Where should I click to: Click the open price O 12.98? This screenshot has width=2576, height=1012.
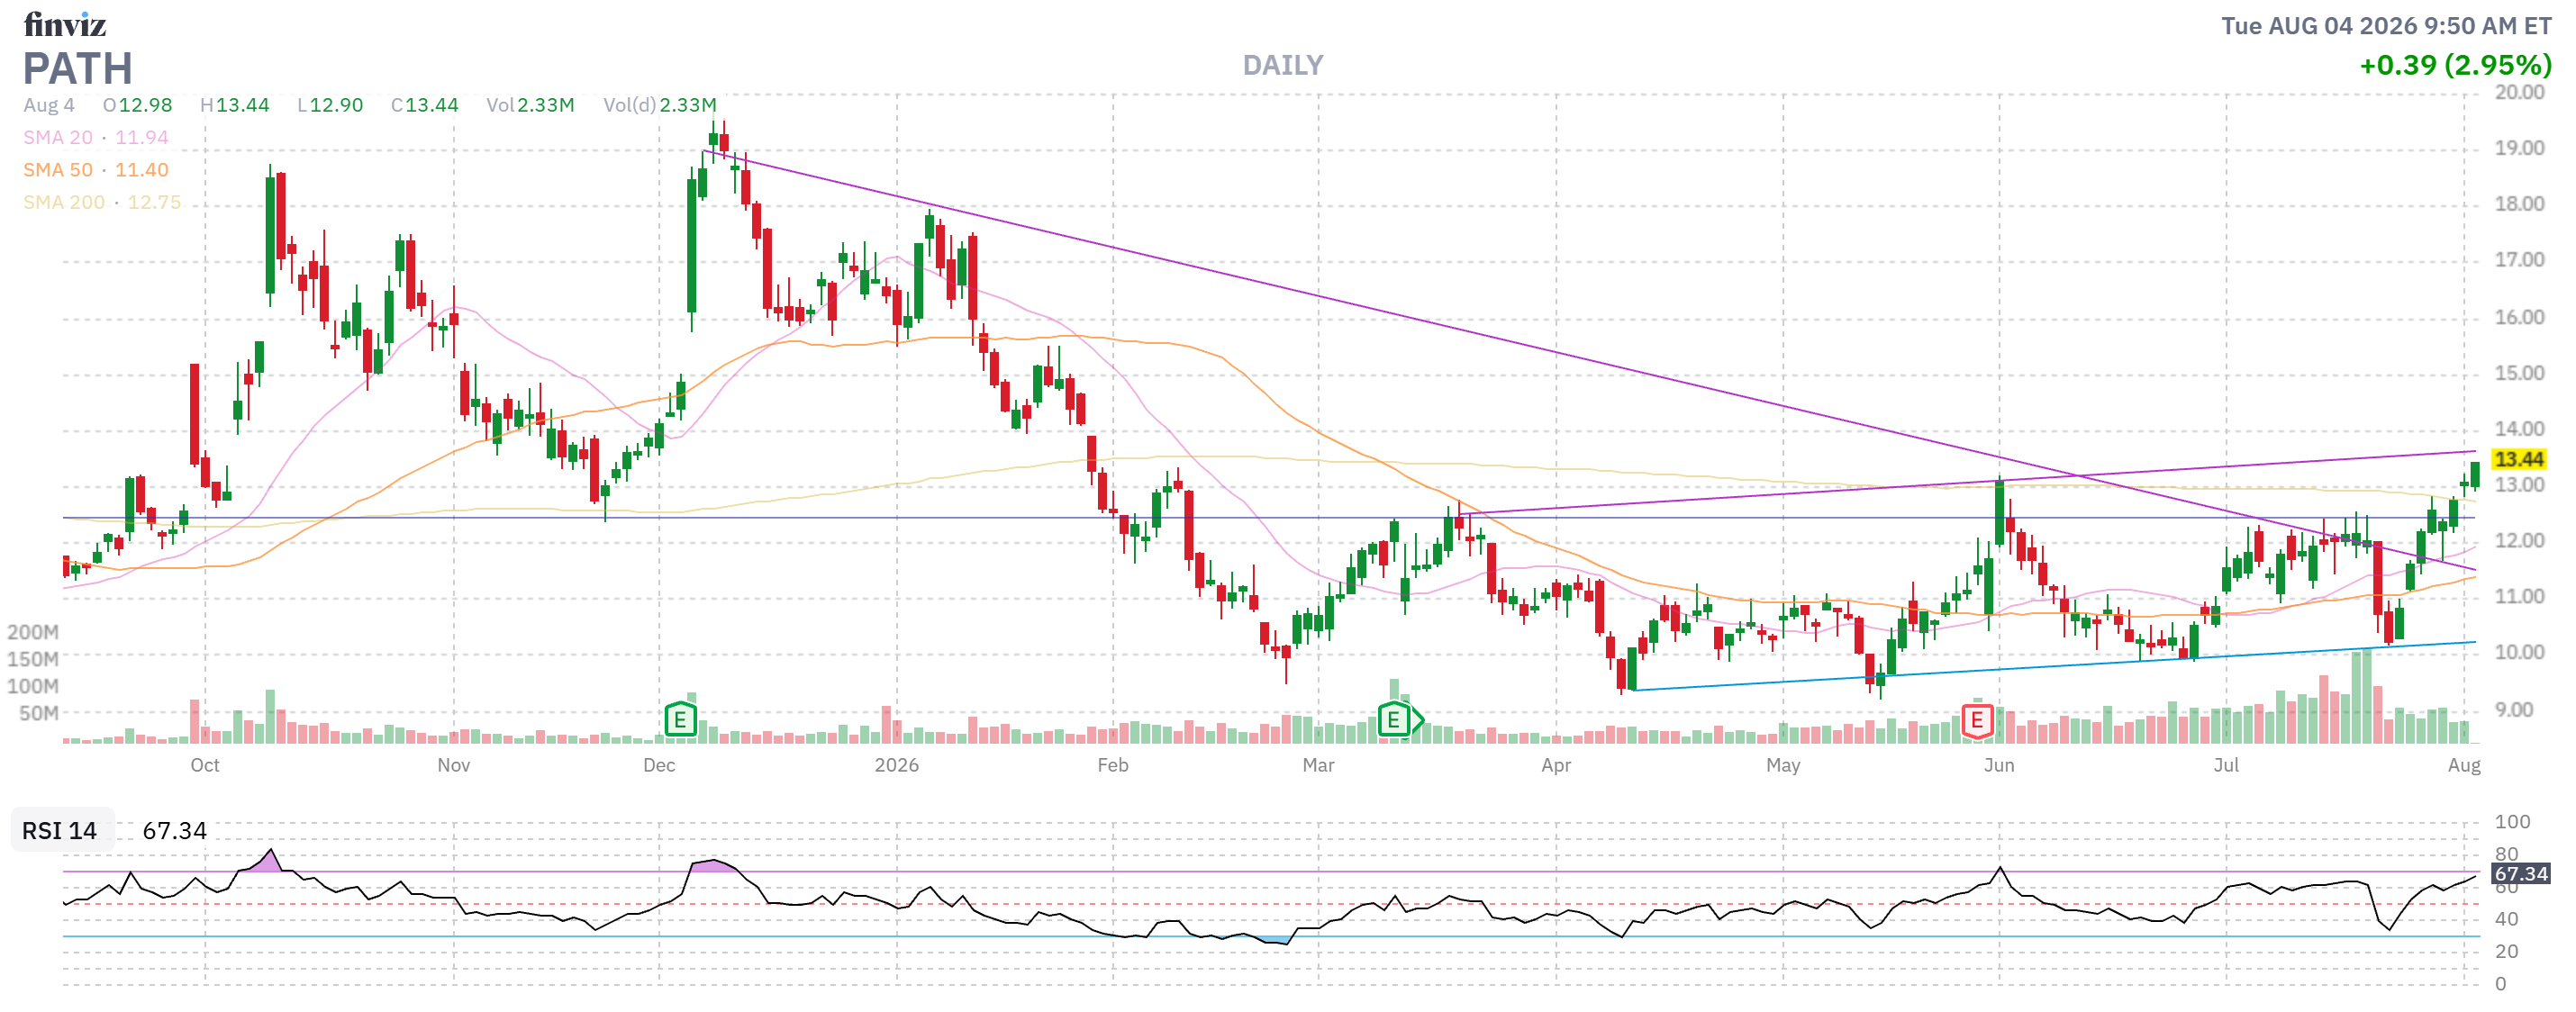click(x=138, y=105)
